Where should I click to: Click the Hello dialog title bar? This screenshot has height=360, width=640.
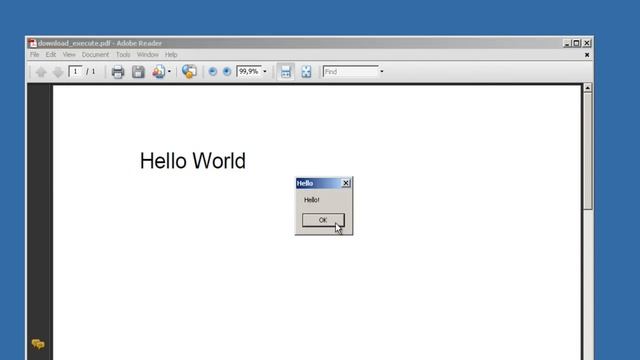[x=318, y=183]
